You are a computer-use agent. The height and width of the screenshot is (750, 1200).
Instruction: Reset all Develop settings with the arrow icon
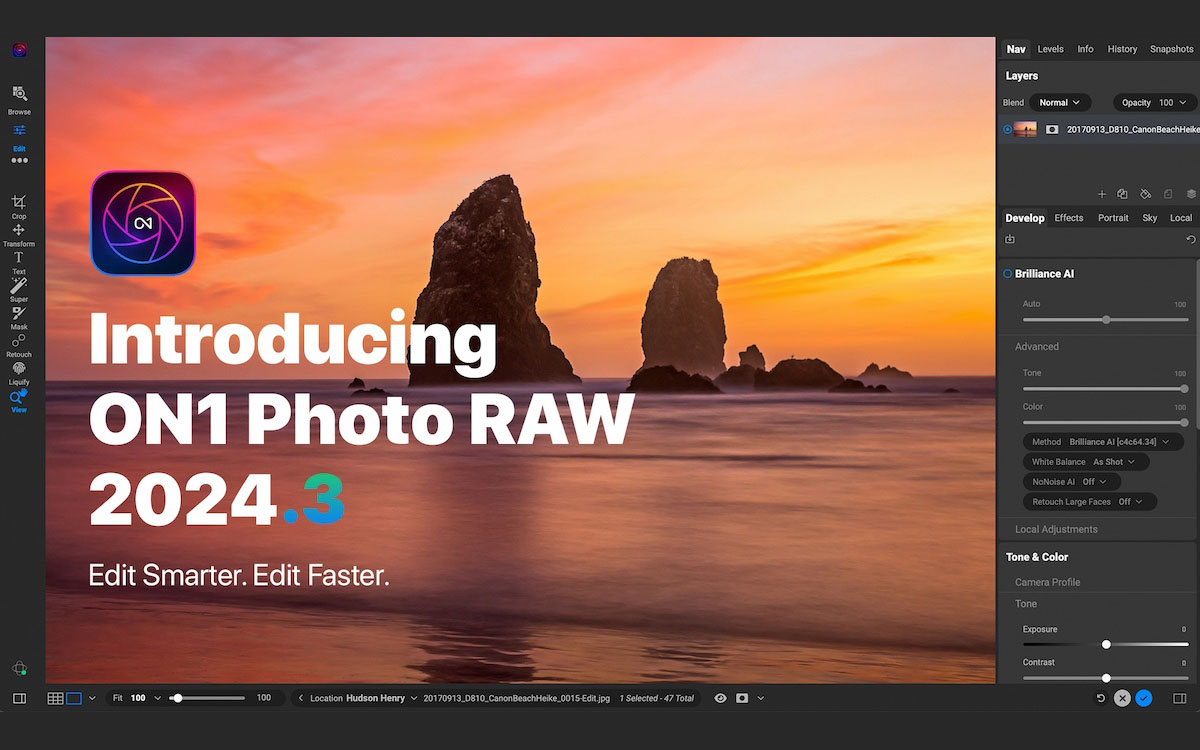click(1190, 239)
